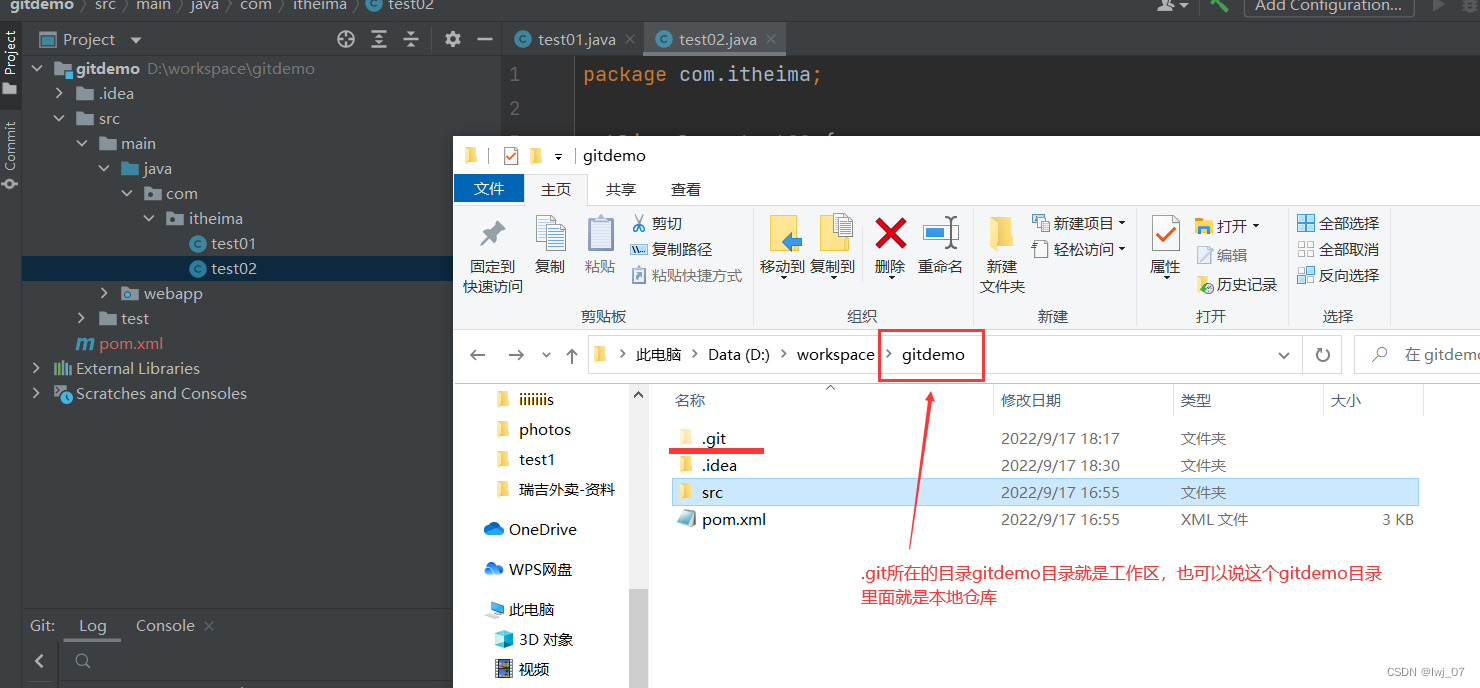Click the 复制 copy icon in ribbon
This screenshot has height=688, width=1480.
550,234
